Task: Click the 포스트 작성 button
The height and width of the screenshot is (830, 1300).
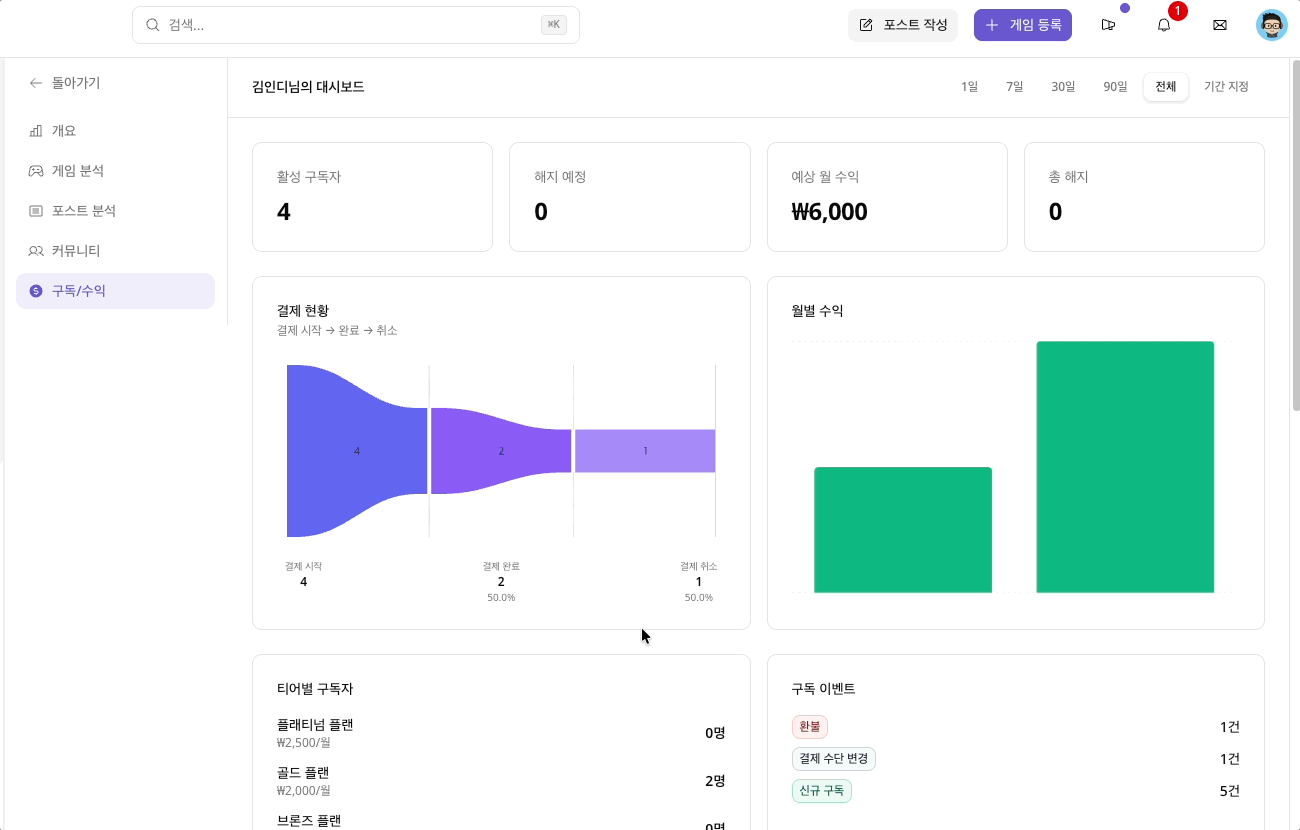Action: pyautogui.click(x=903, y=25)
